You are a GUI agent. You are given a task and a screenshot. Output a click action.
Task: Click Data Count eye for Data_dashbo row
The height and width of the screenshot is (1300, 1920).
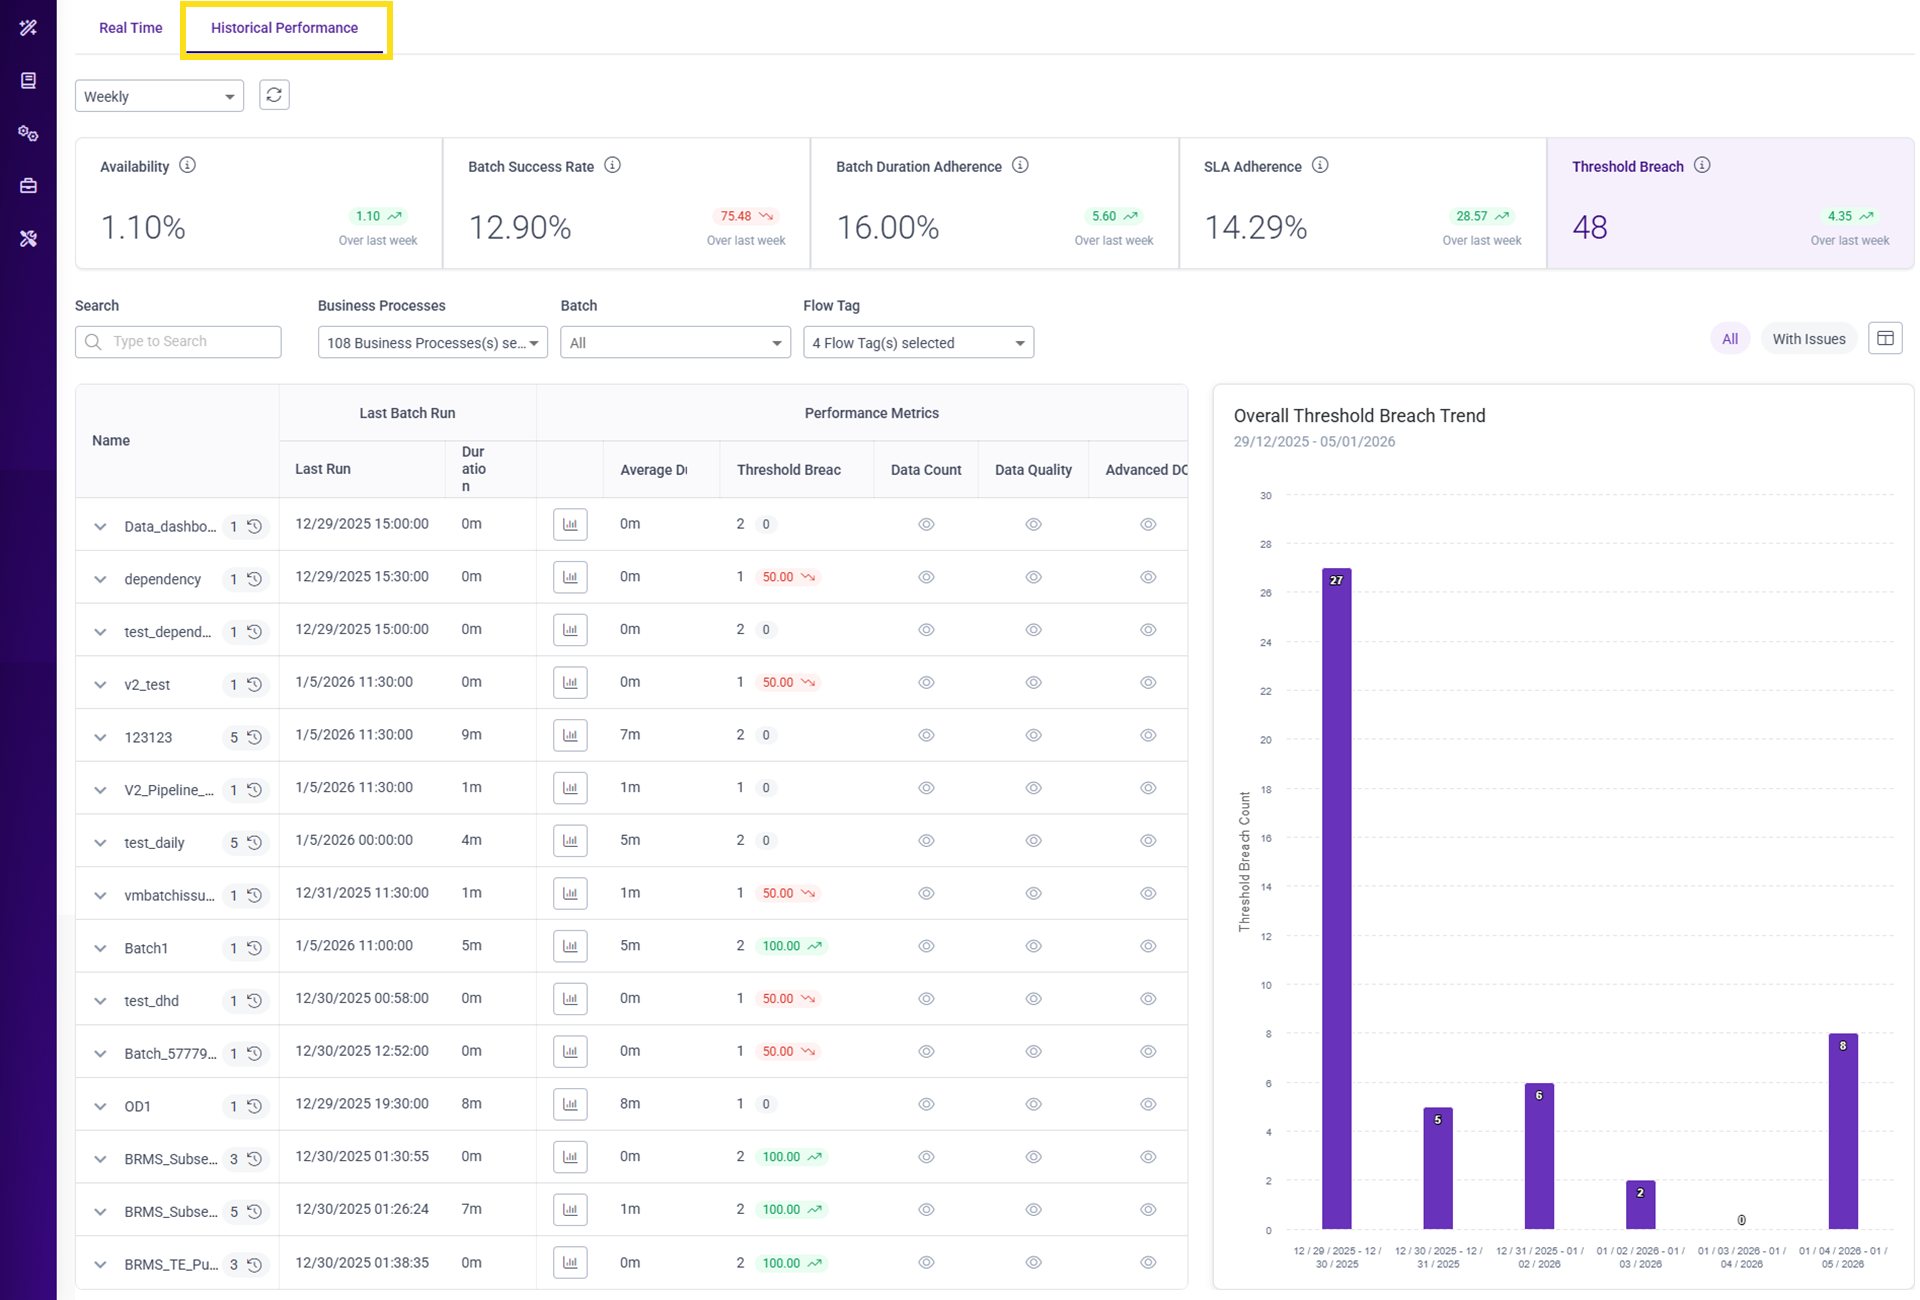[926, 524]
